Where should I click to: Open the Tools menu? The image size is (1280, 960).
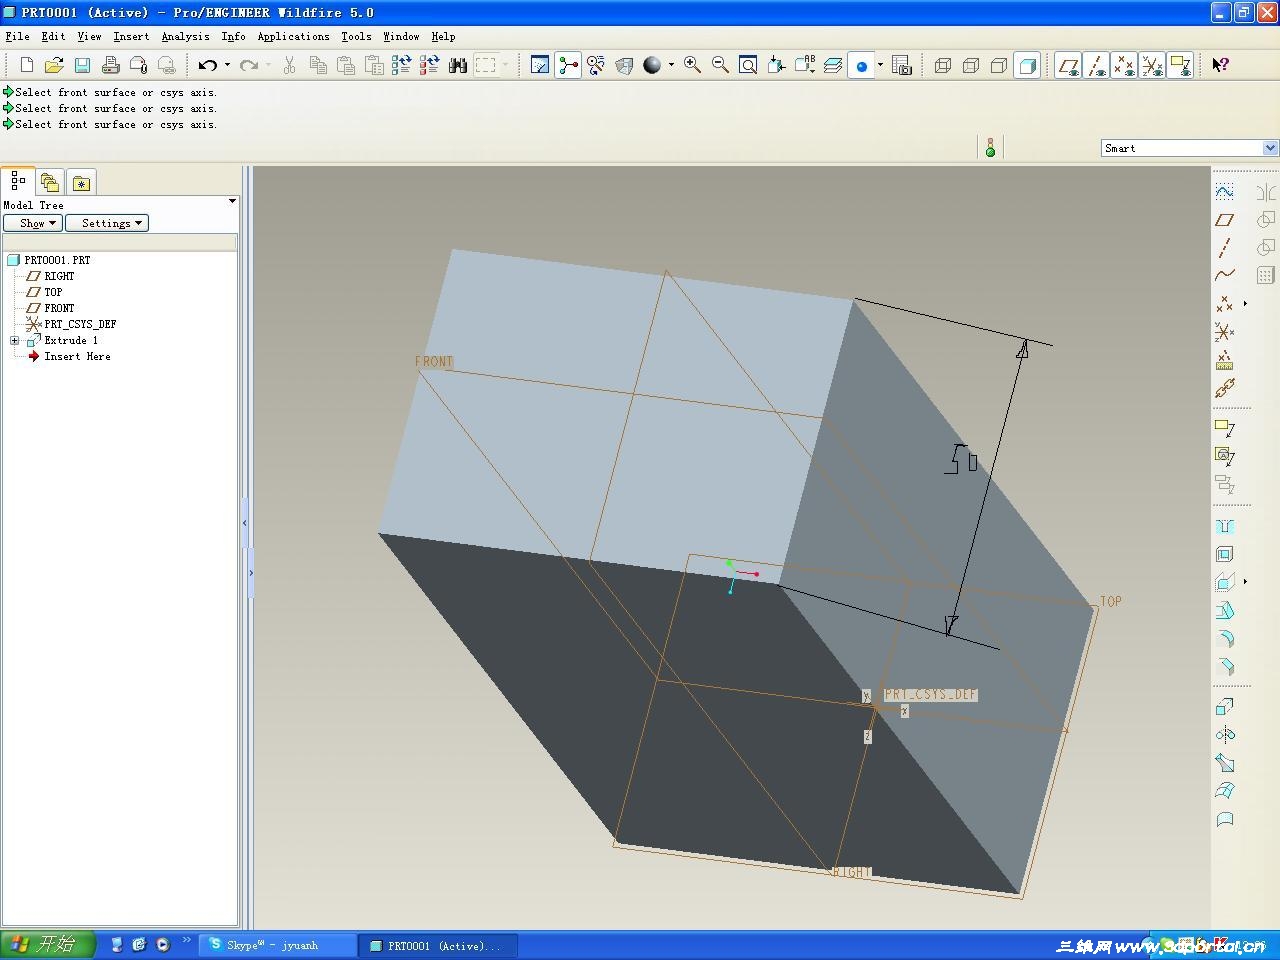click(x=356, y=37)
